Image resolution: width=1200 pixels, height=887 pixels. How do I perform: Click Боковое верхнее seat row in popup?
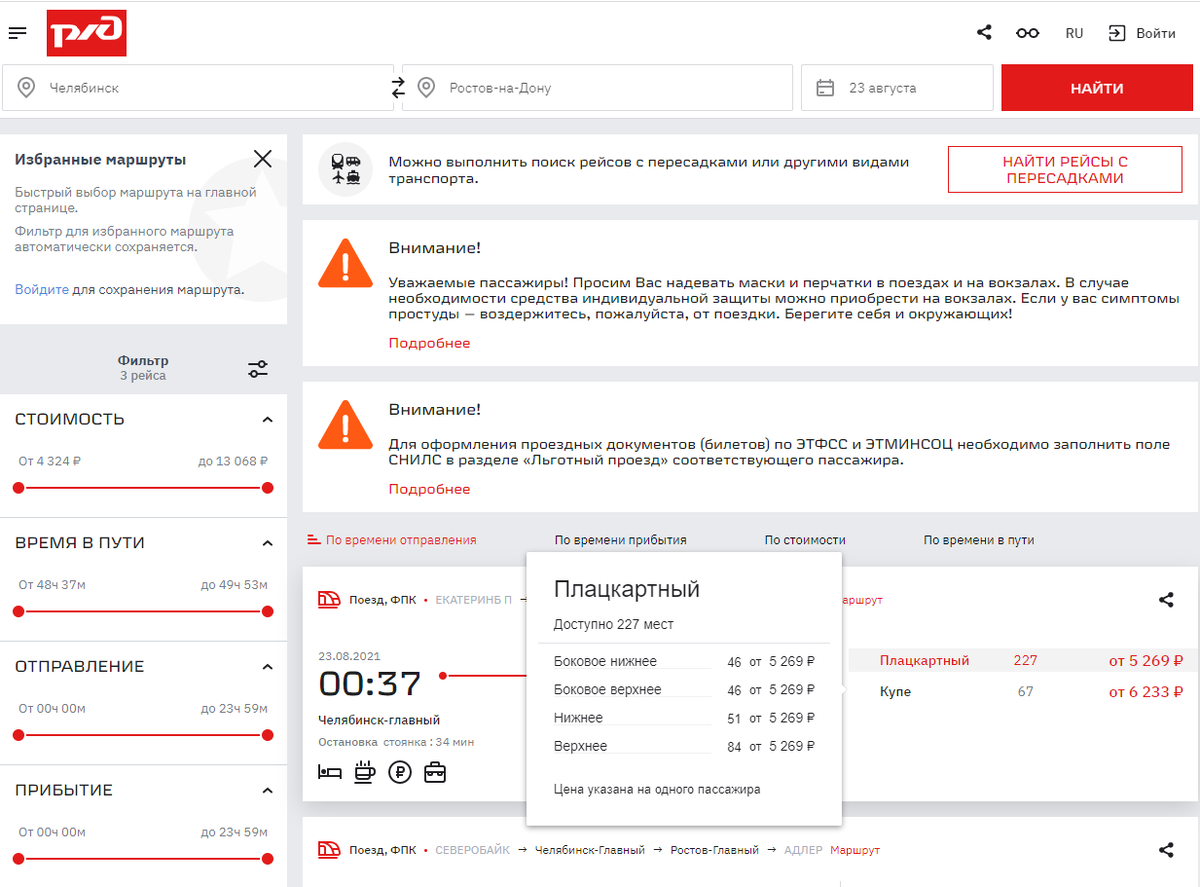[x=684, y=689]
